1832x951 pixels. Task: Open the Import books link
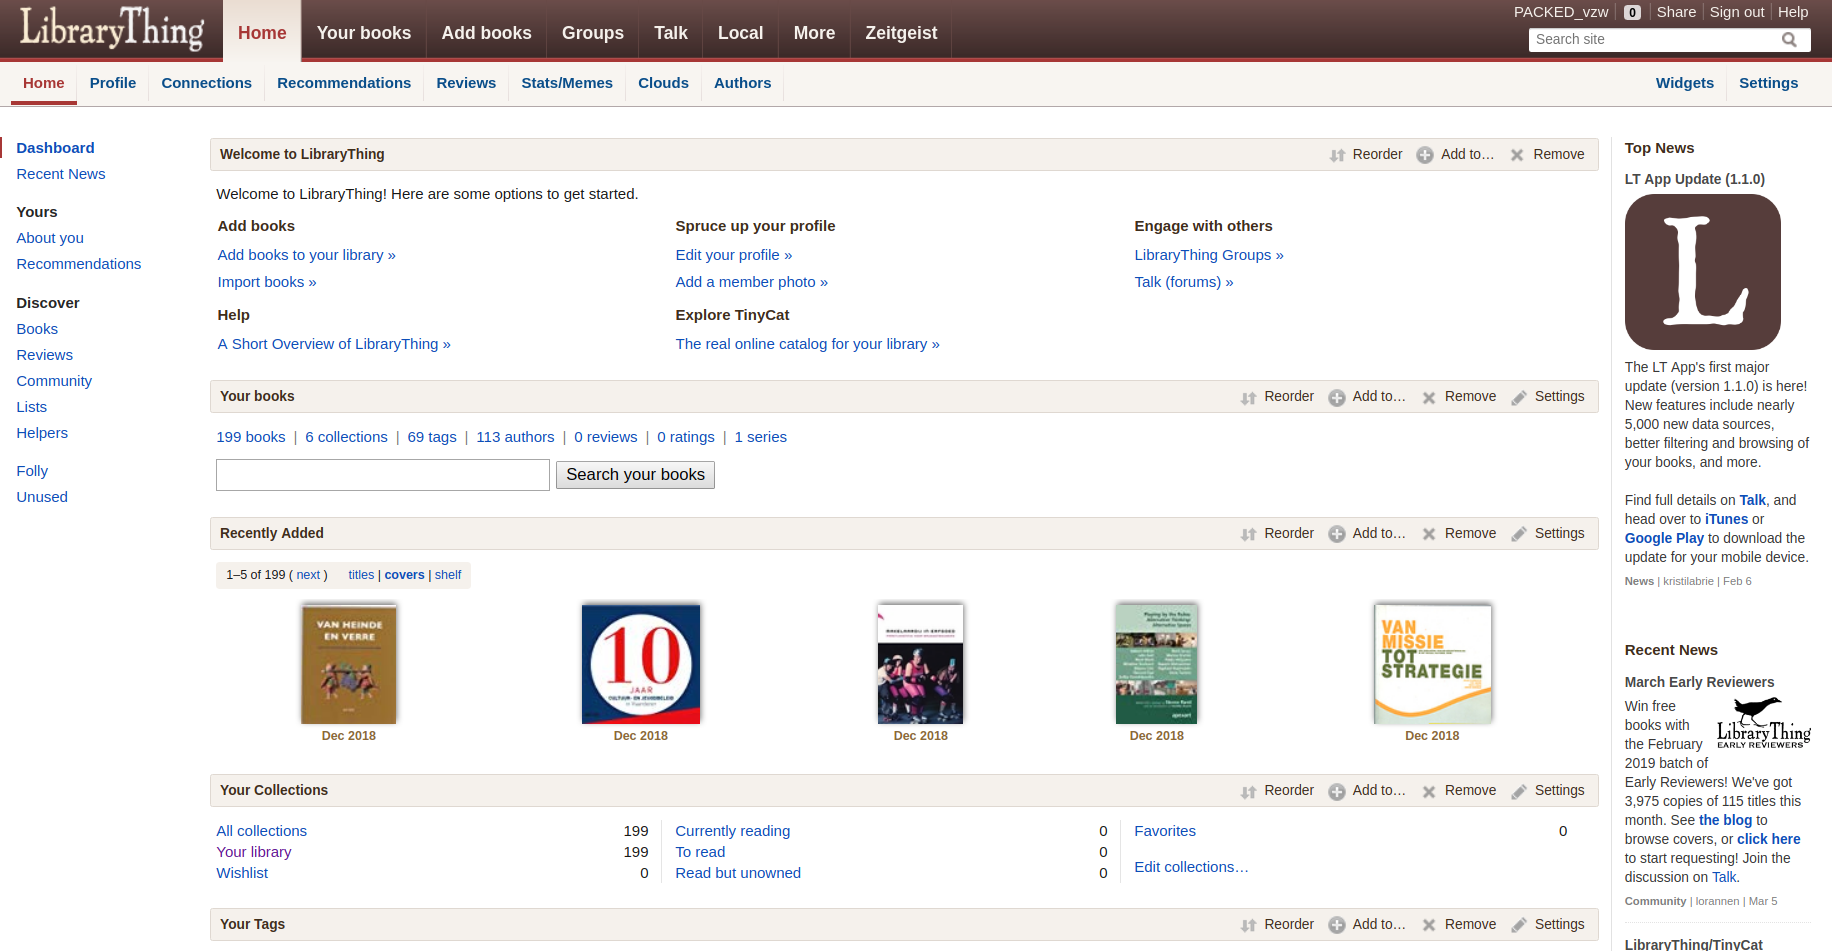266,282
